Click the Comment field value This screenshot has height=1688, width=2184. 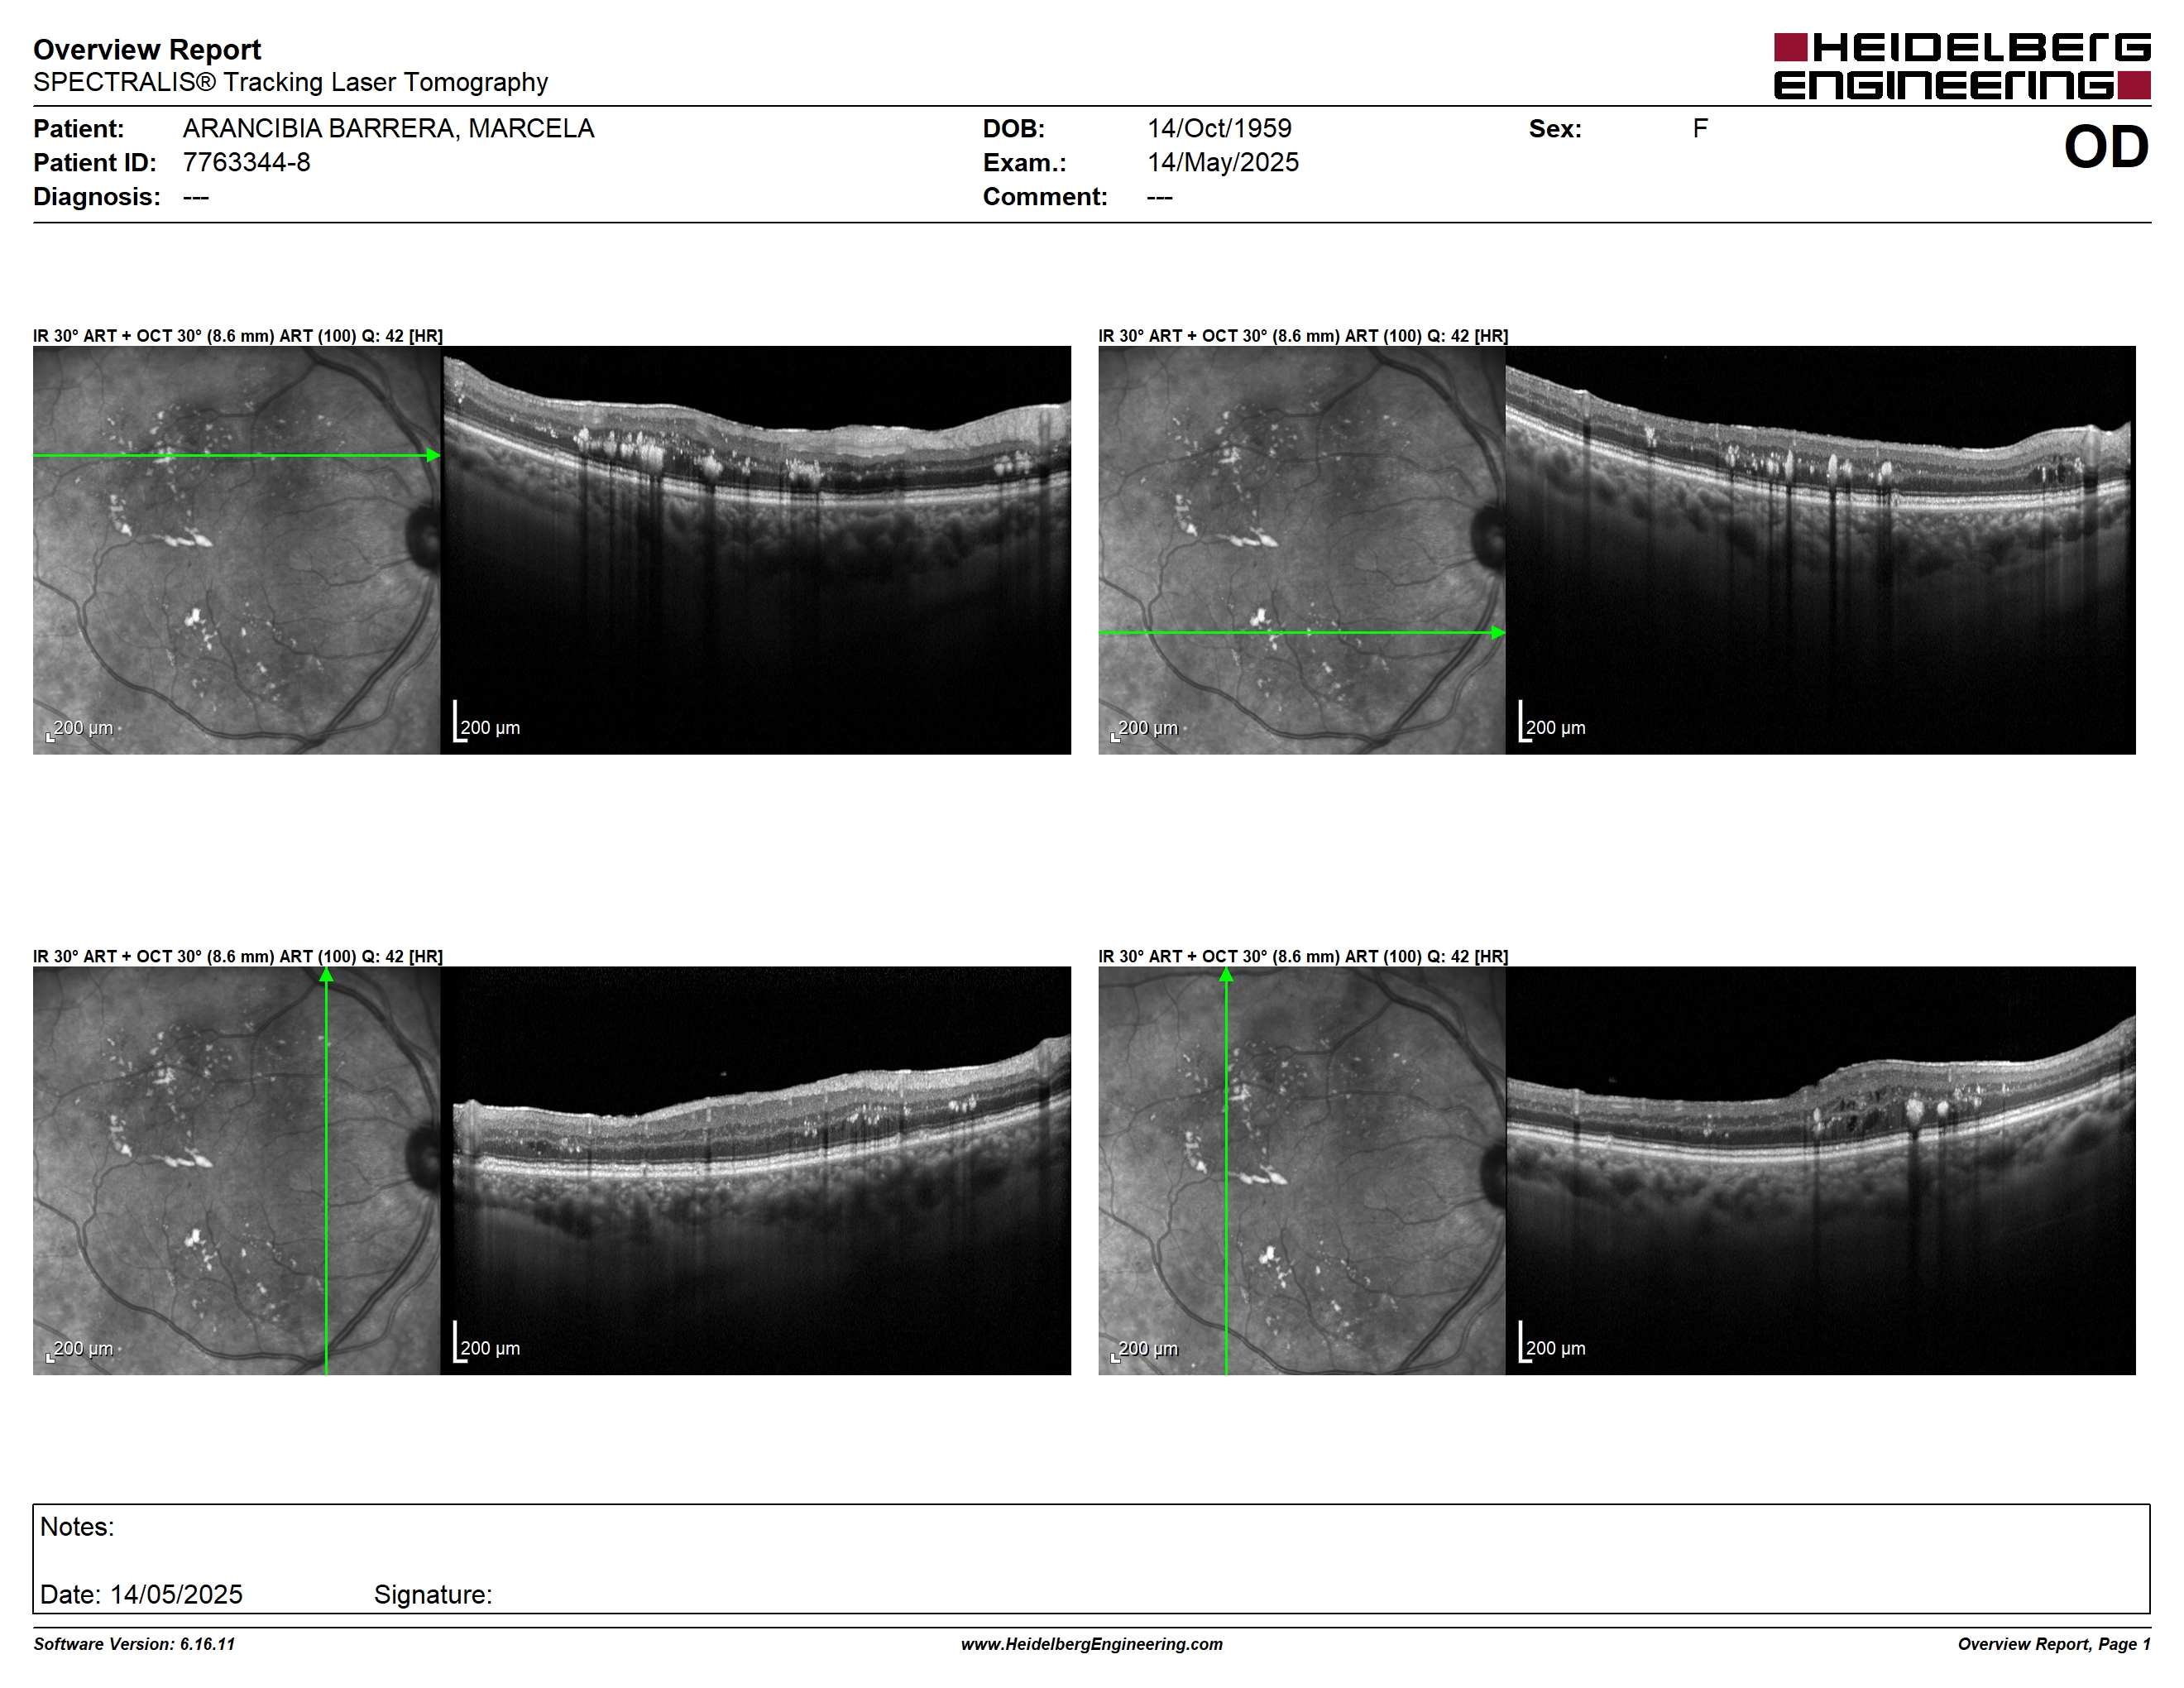[x=1160, y=197]
